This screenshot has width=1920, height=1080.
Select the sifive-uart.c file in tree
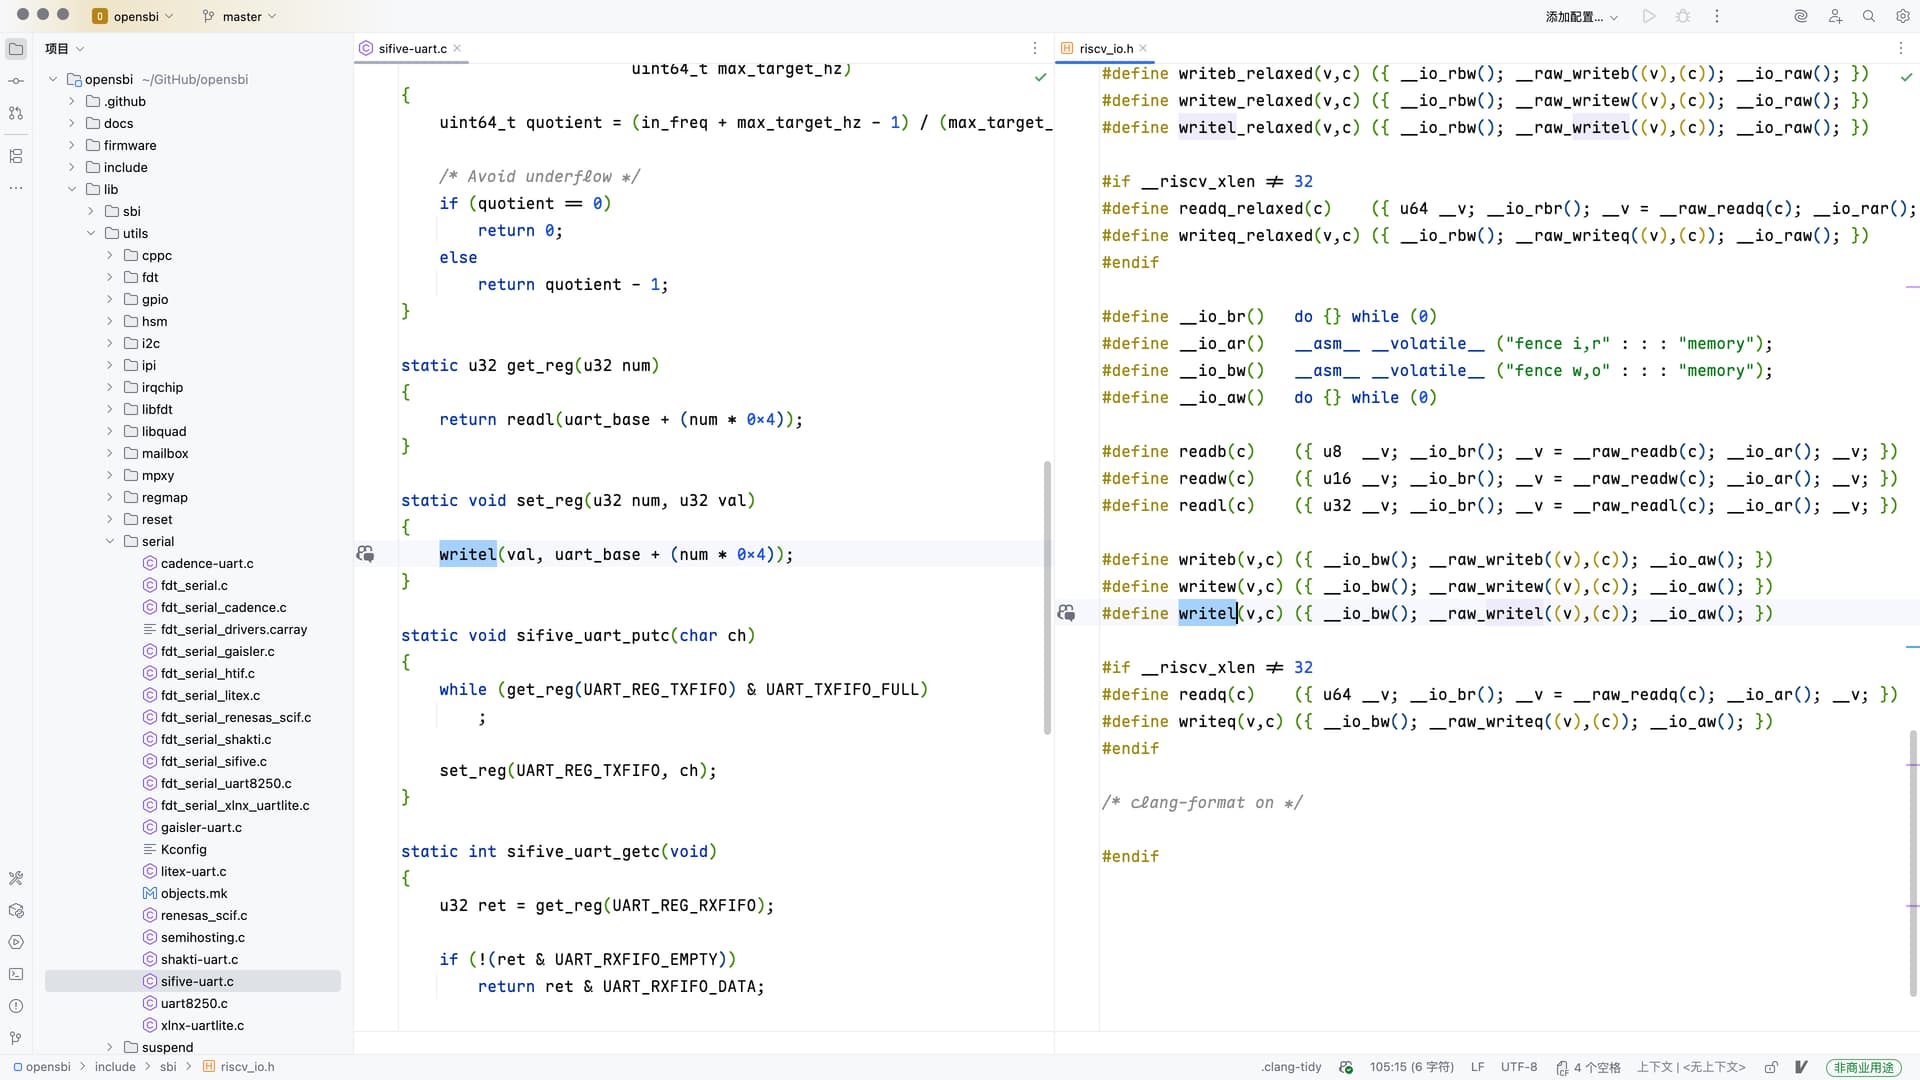click(x=193, y=981)
